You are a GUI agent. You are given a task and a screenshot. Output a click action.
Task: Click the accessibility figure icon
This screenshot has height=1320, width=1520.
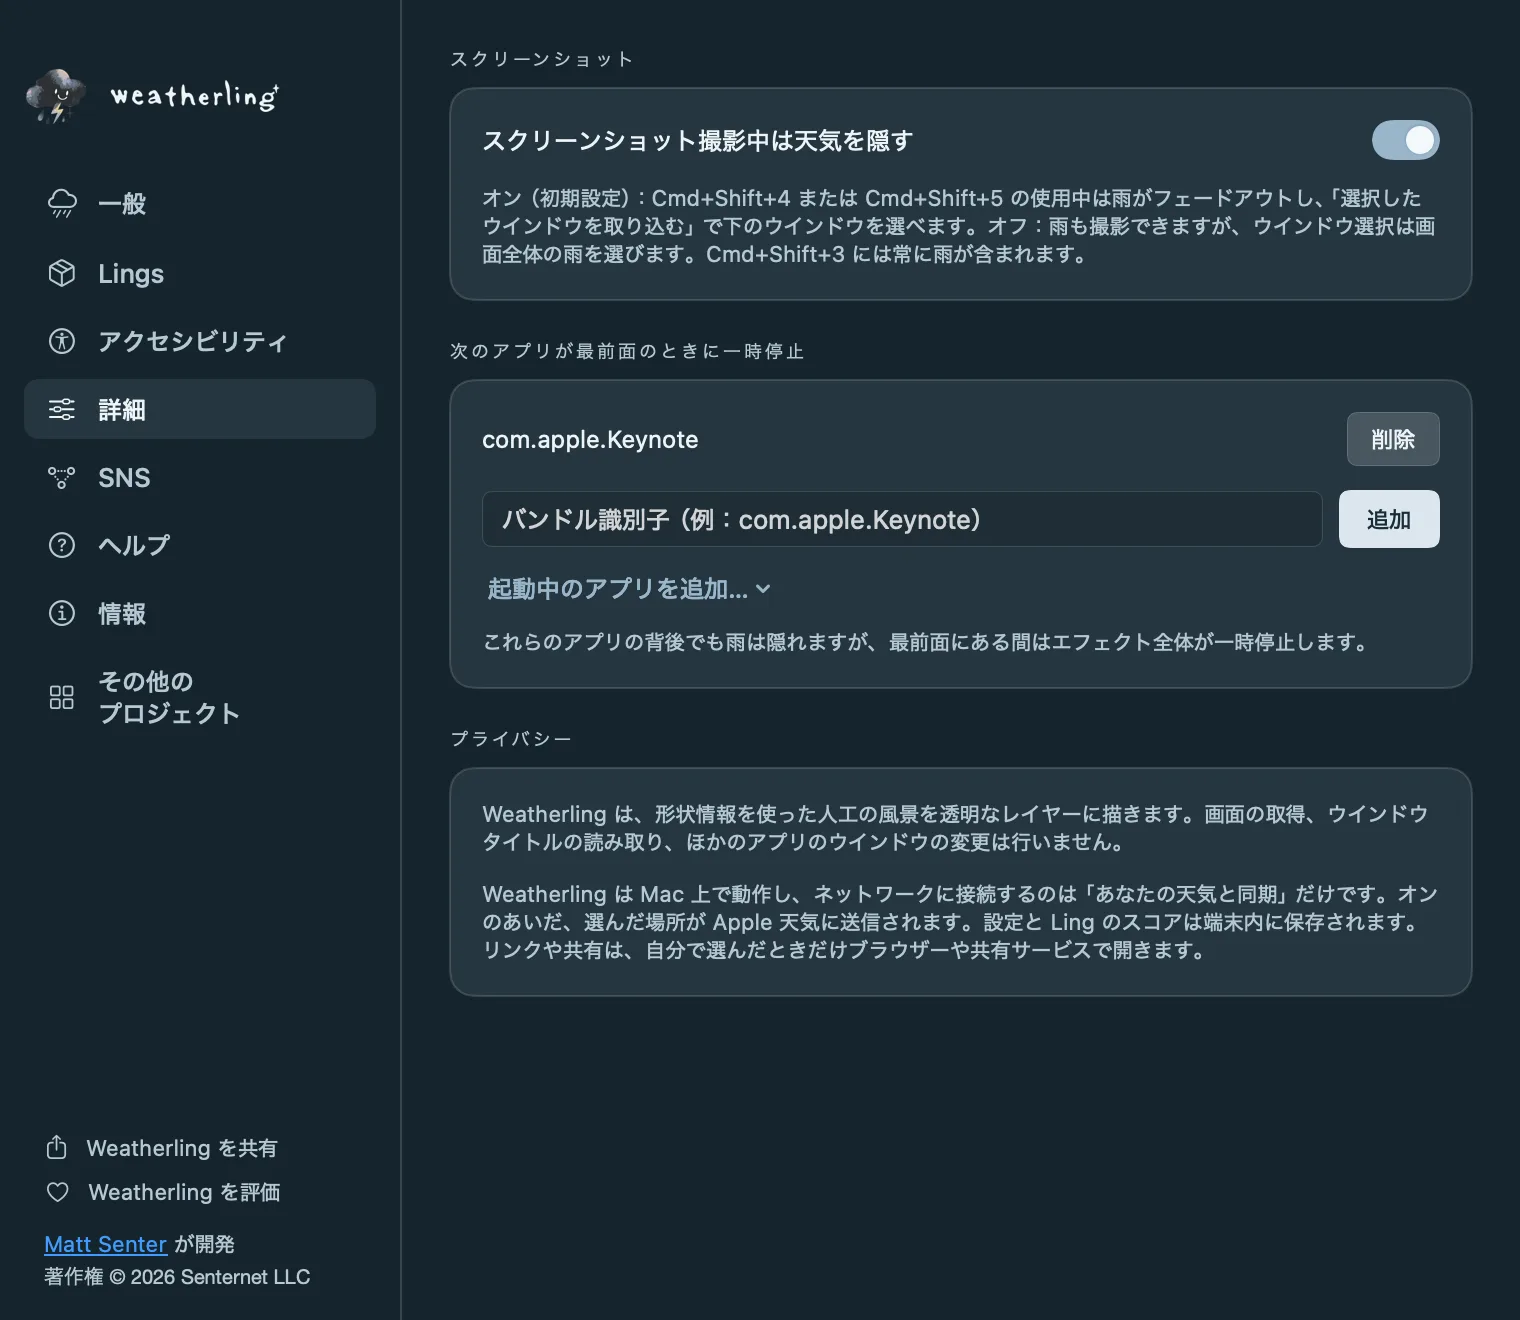pyautogui.click(x=62, y=341)
